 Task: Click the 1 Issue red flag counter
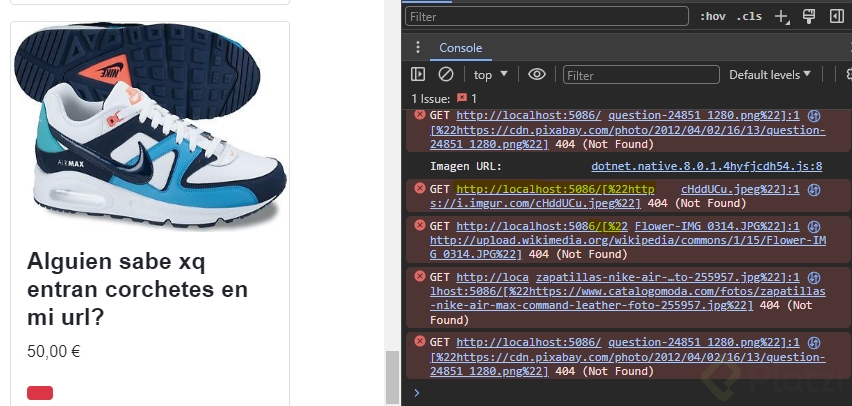coord(467,98)
